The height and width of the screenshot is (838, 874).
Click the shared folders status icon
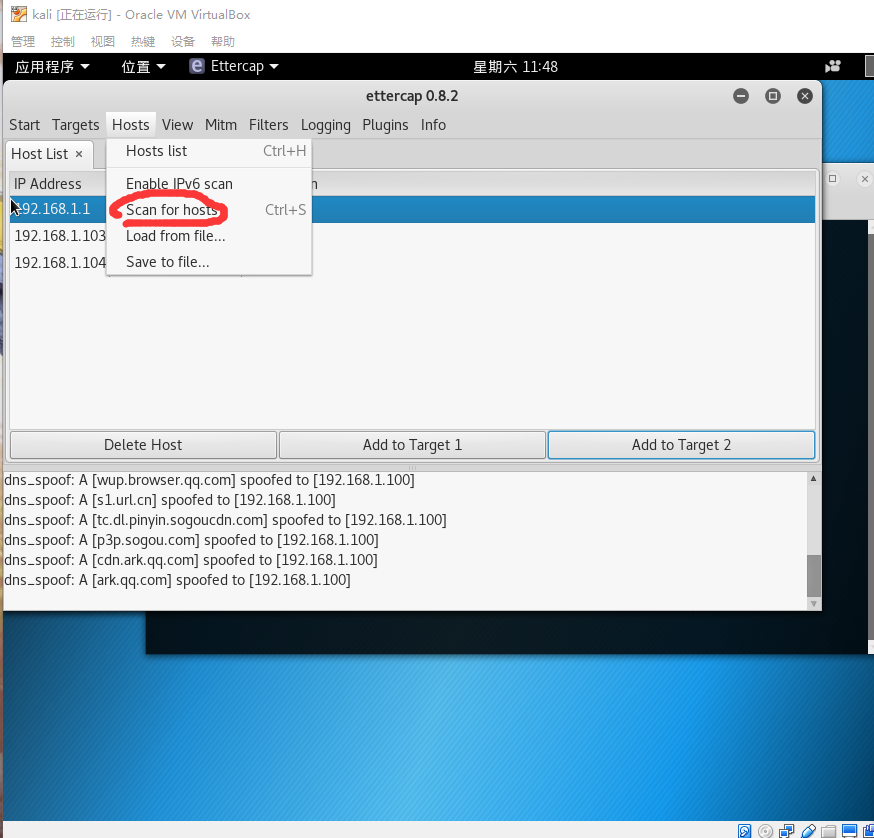click(829, 830)
